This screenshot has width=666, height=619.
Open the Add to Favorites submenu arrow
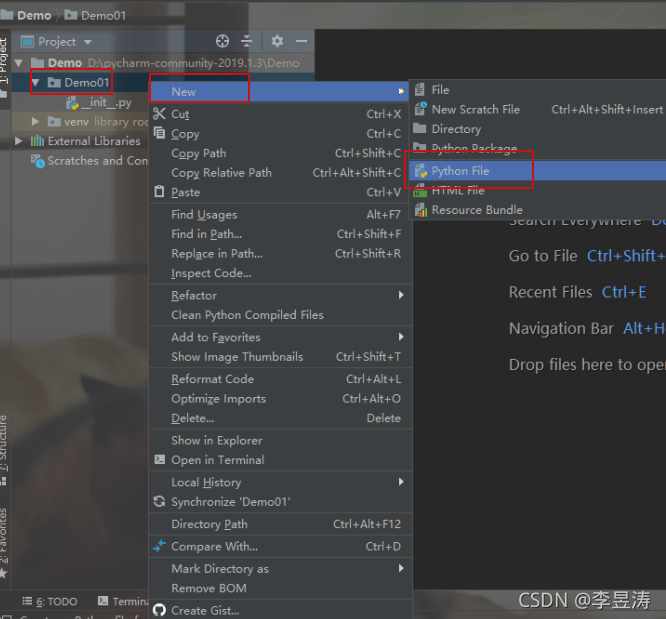(x=401, y=337)
